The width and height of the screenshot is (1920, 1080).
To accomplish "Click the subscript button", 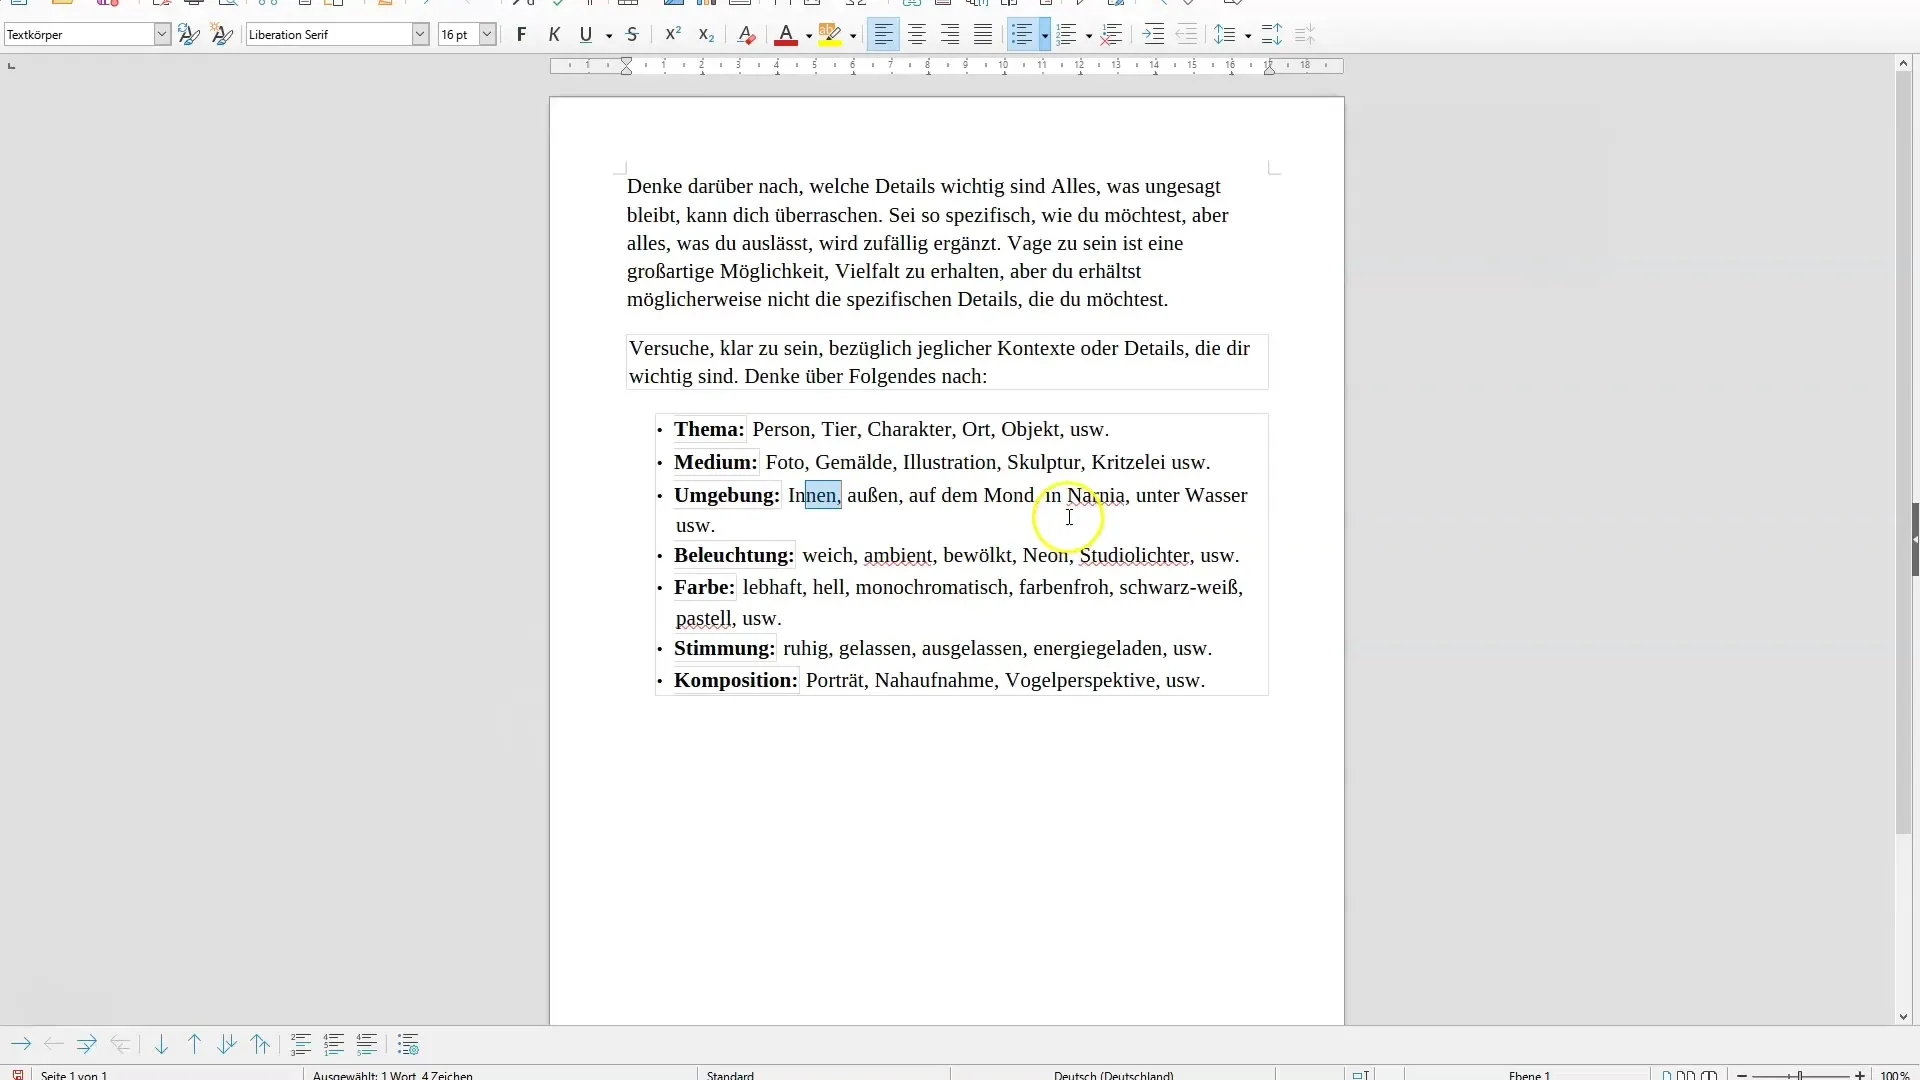I will pos(707,34).
